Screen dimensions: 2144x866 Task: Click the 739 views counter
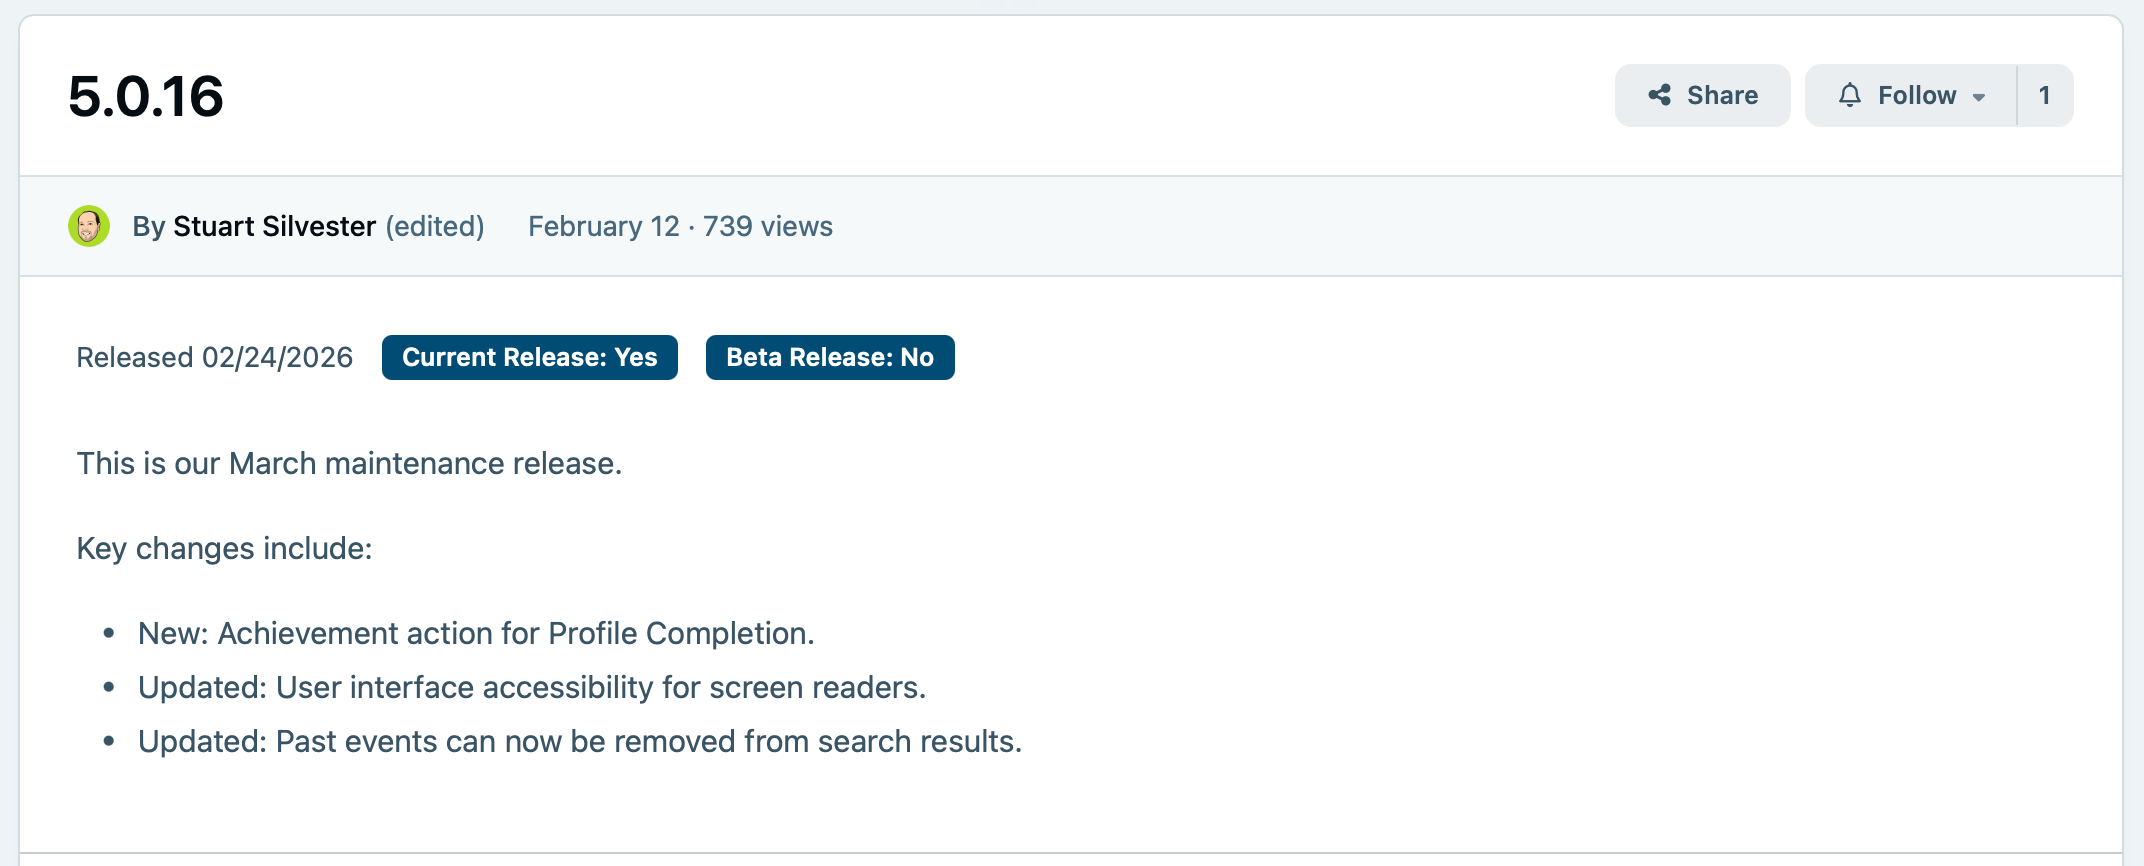point(768,226)
